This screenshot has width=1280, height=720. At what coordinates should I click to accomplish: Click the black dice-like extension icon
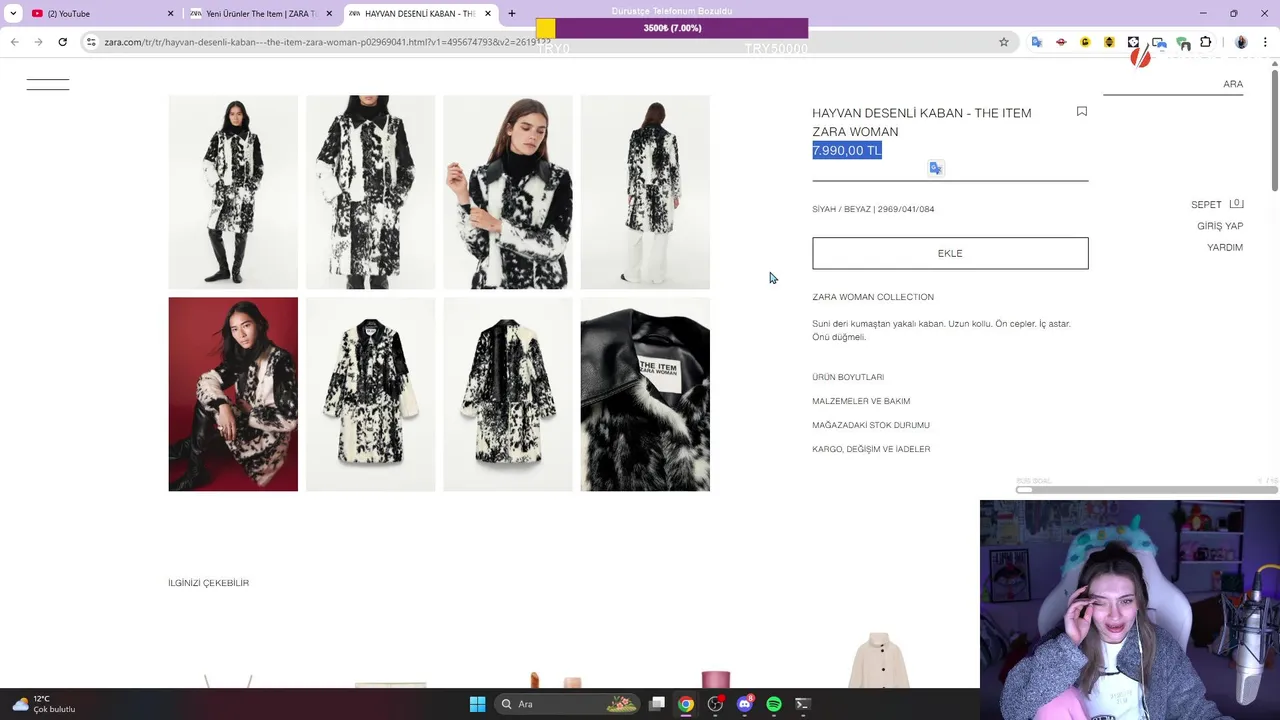1133,42
